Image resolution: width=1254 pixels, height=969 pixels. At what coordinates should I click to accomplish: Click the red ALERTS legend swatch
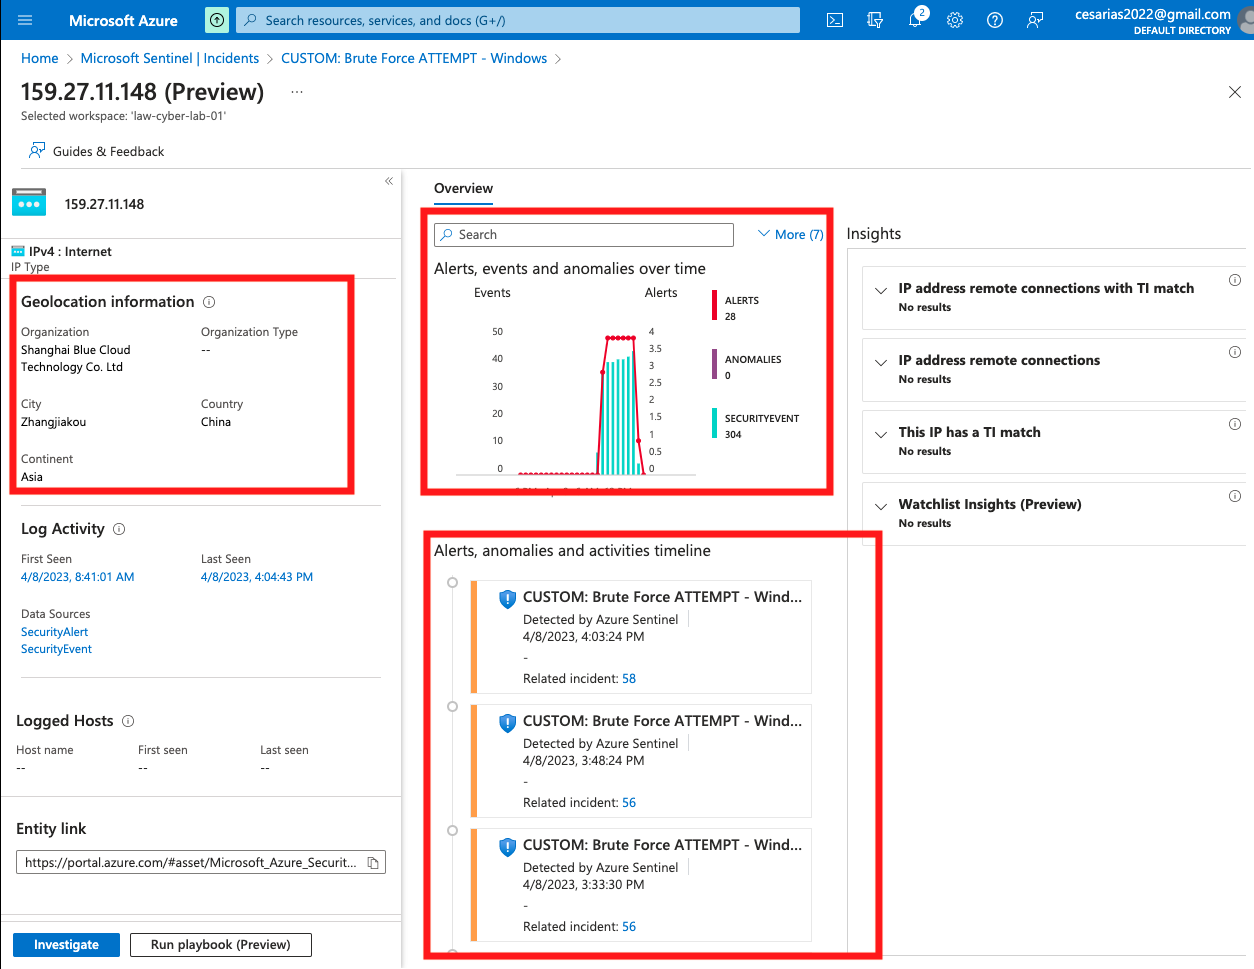pyautogui.click(x=715, y=306)
